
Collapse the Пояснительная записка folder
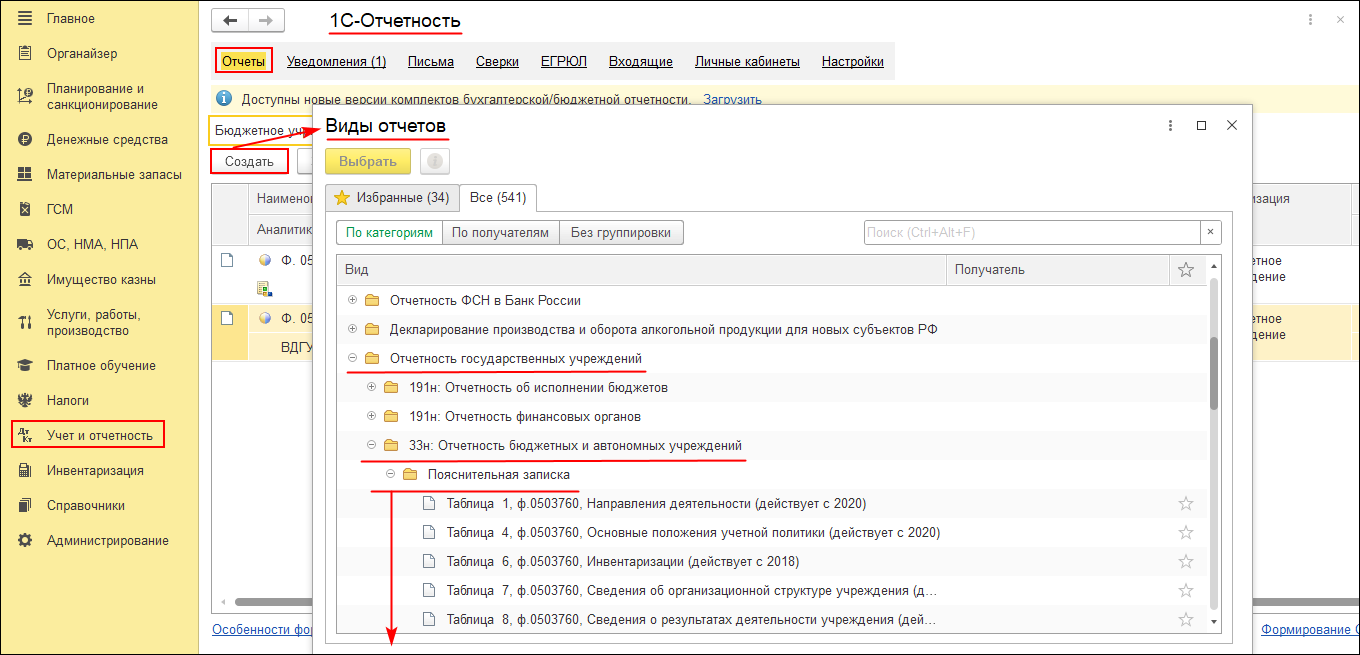[391, 474]
